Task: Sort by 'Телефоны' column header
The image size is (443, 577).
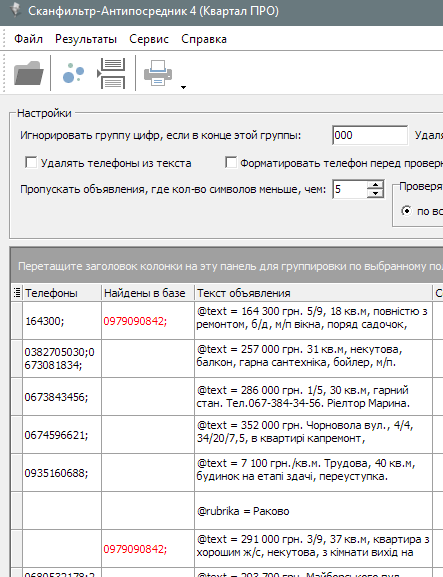Action: (x=61, y=293)
